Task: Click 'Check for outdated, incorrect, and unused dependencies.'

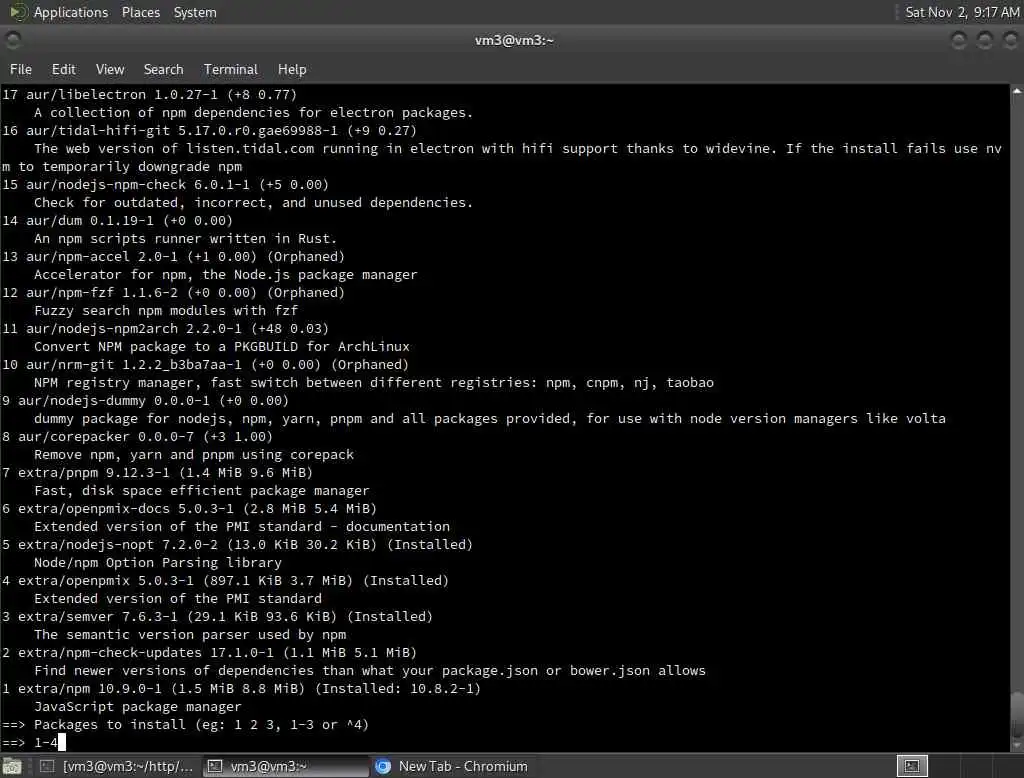Action: click(x=253, y=203)
